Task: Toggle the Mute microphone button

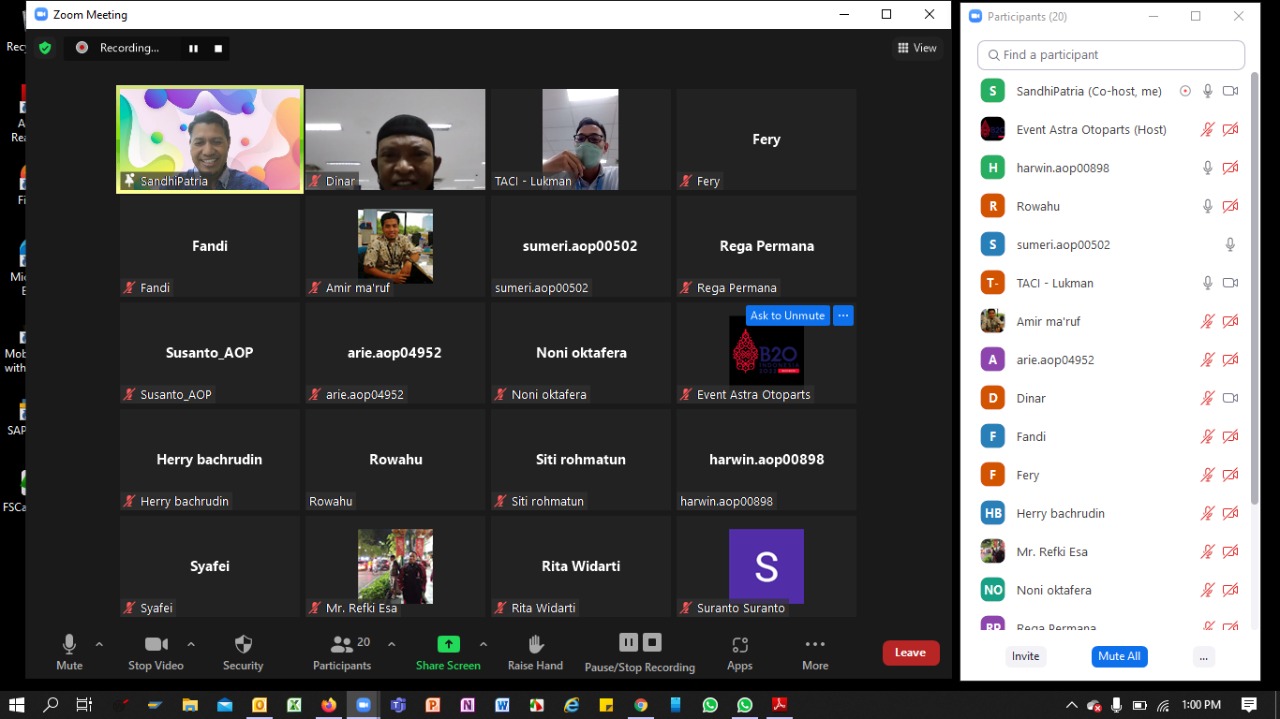Action: [x=69, y=644]
